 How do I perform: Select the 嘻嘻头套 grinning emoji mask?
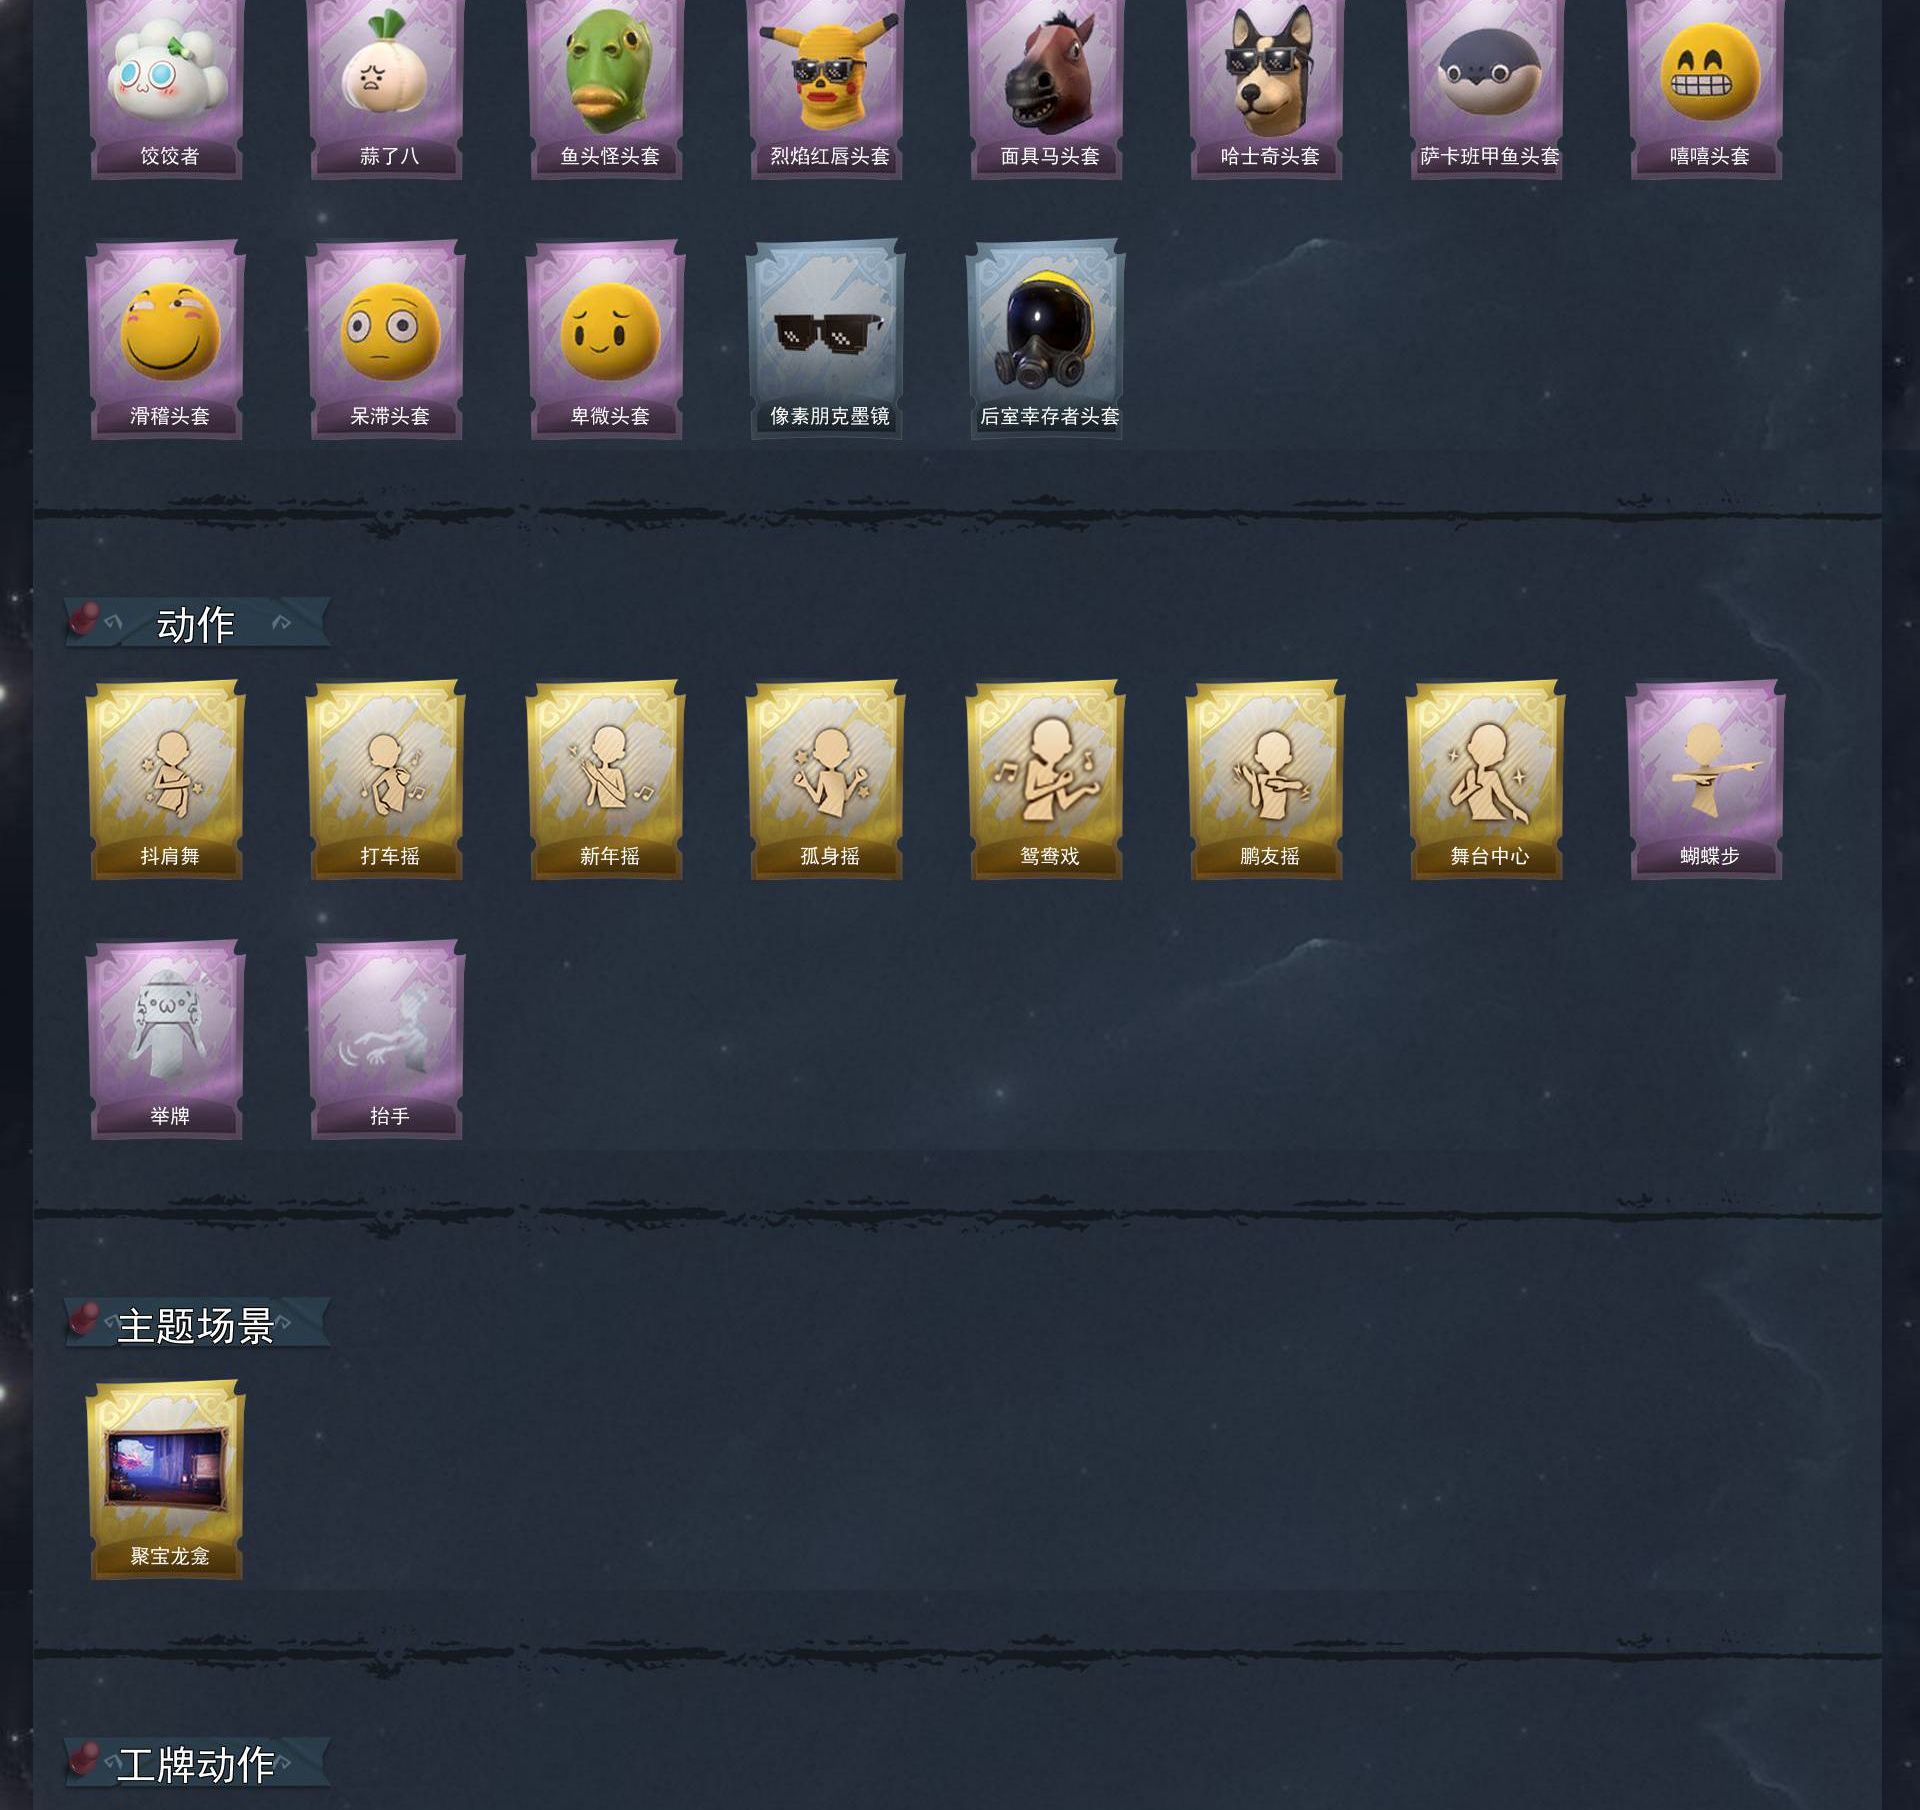point(1707,88)
